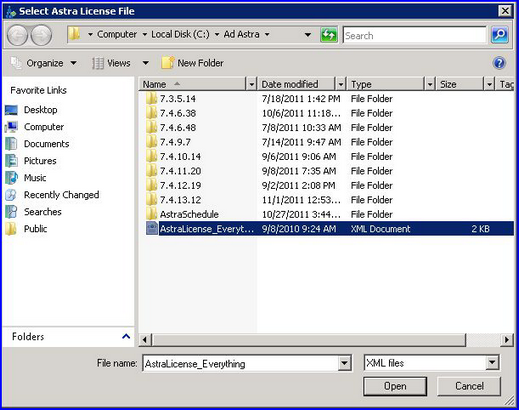Click the Local Disk (C:) breadcrumb segment

tap(180, 34)
